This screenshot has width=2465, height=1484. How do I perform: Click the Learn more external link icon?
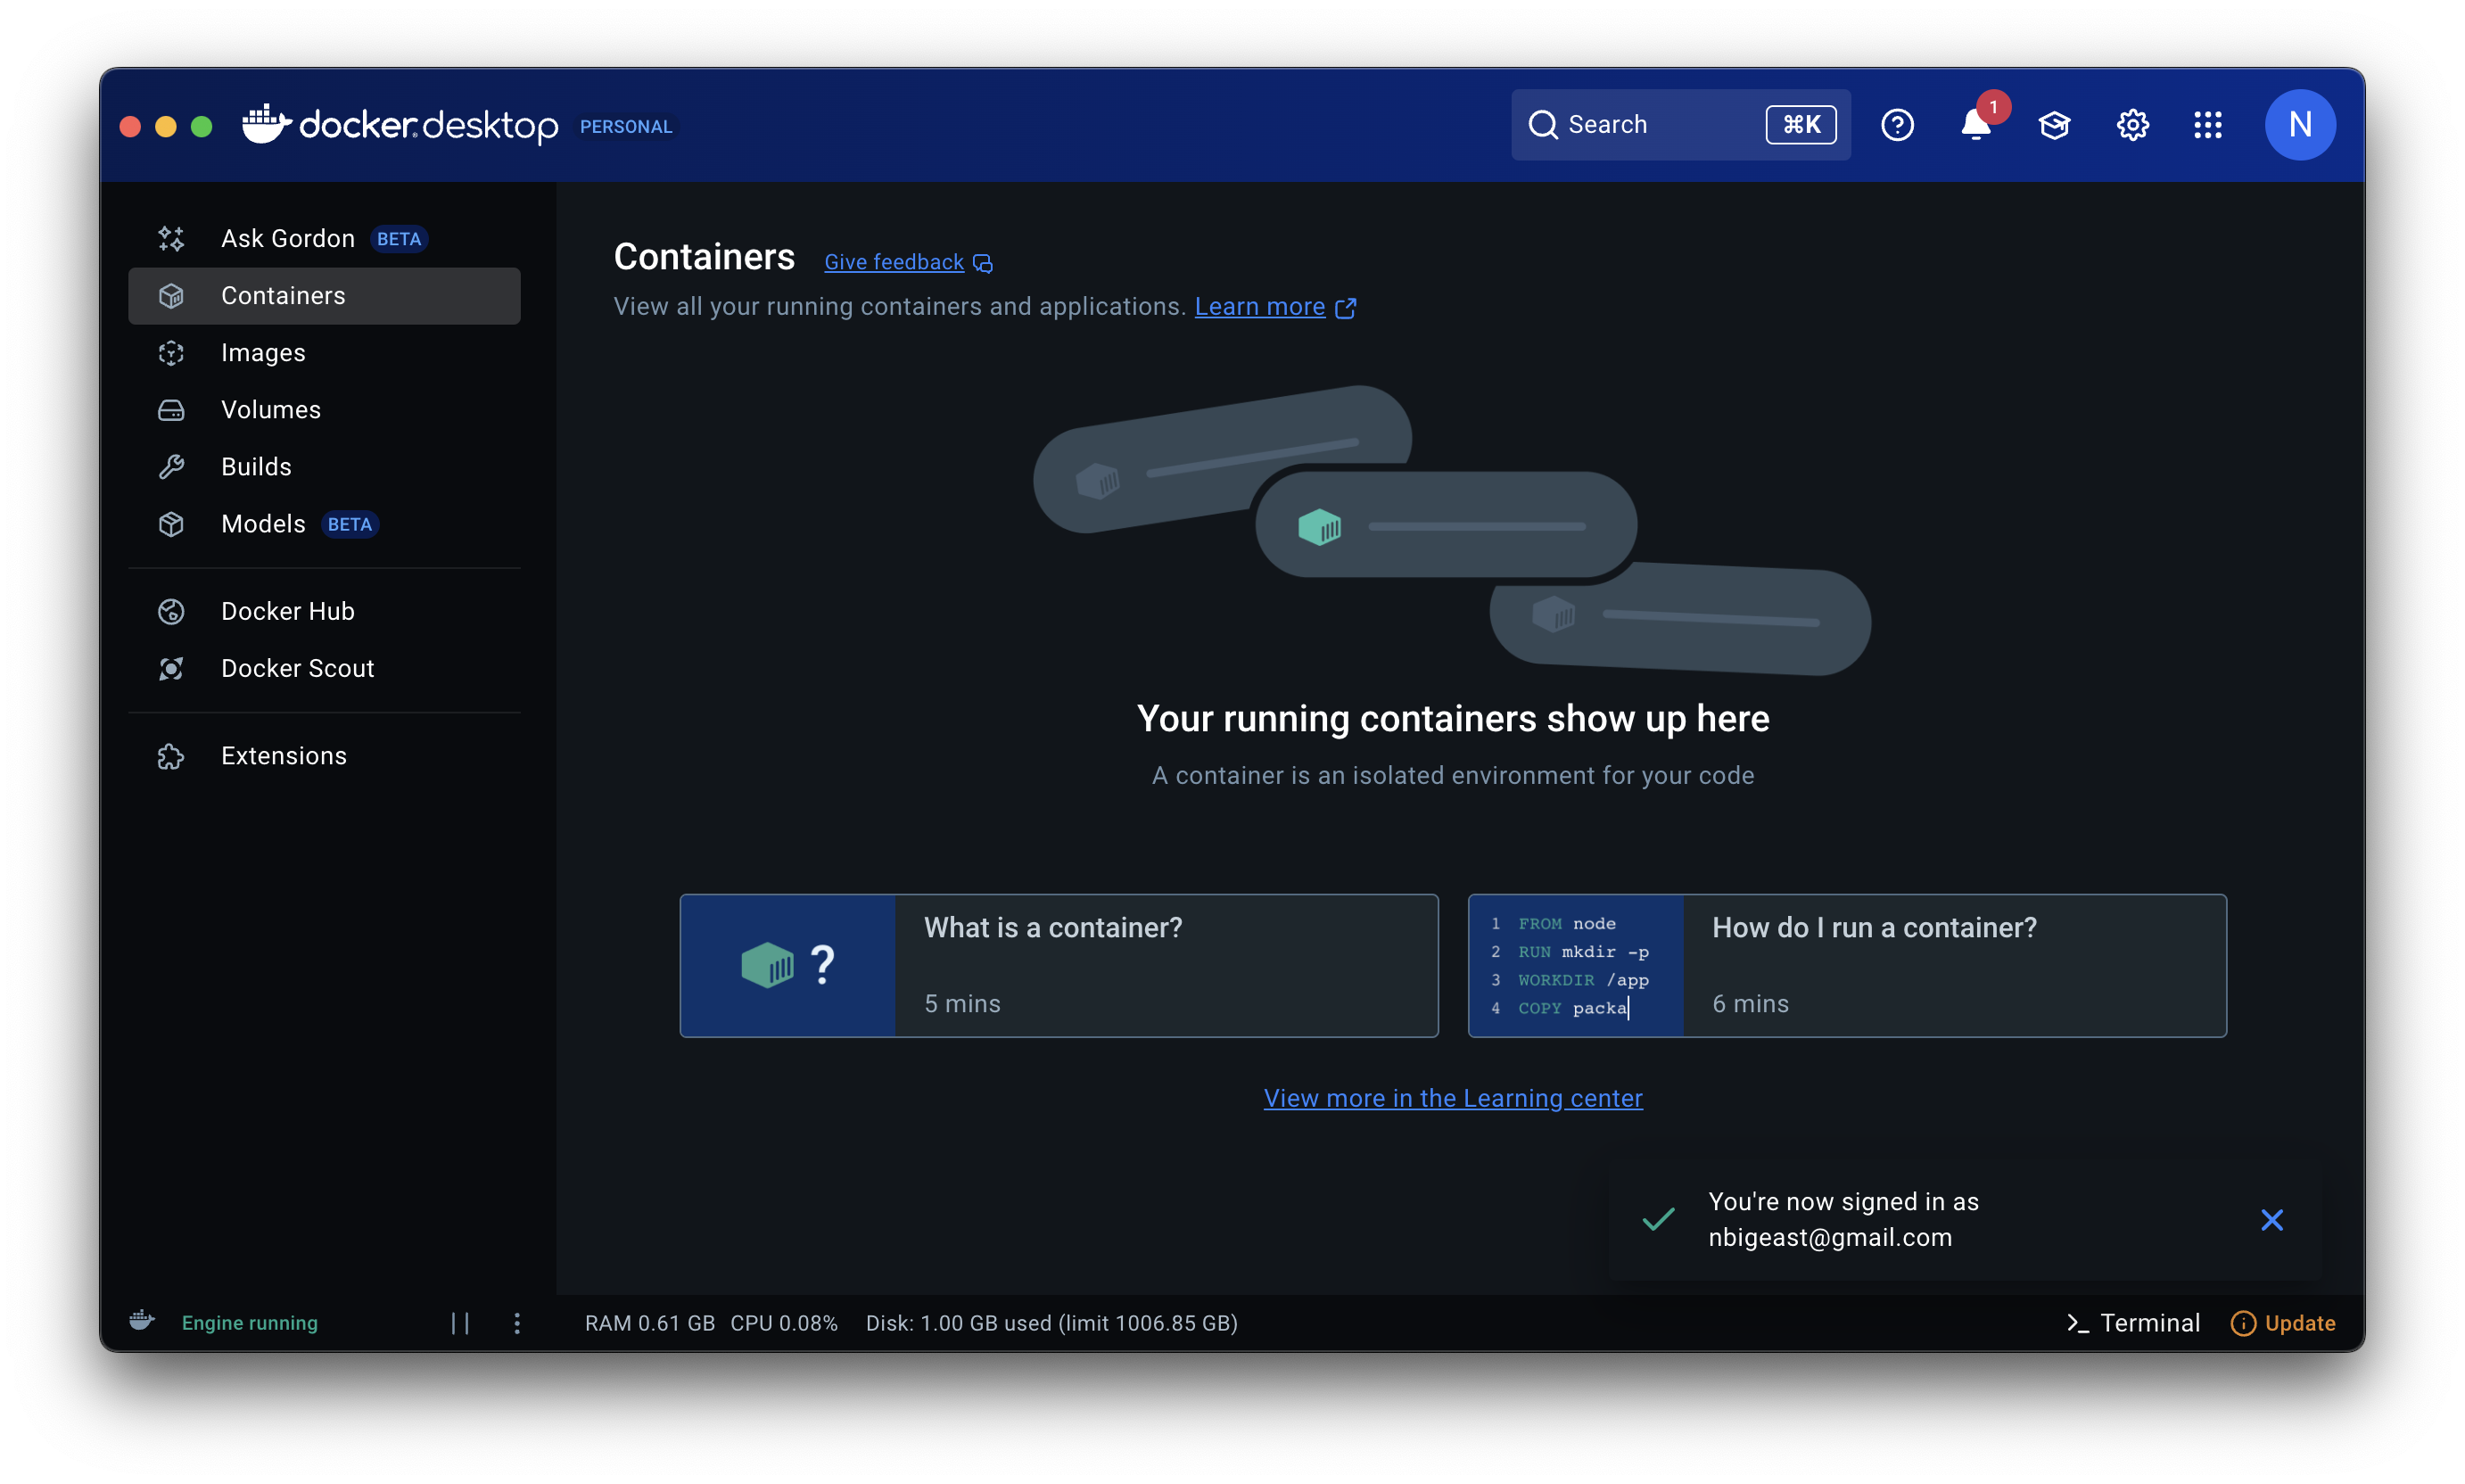[x=1345, y=307]
